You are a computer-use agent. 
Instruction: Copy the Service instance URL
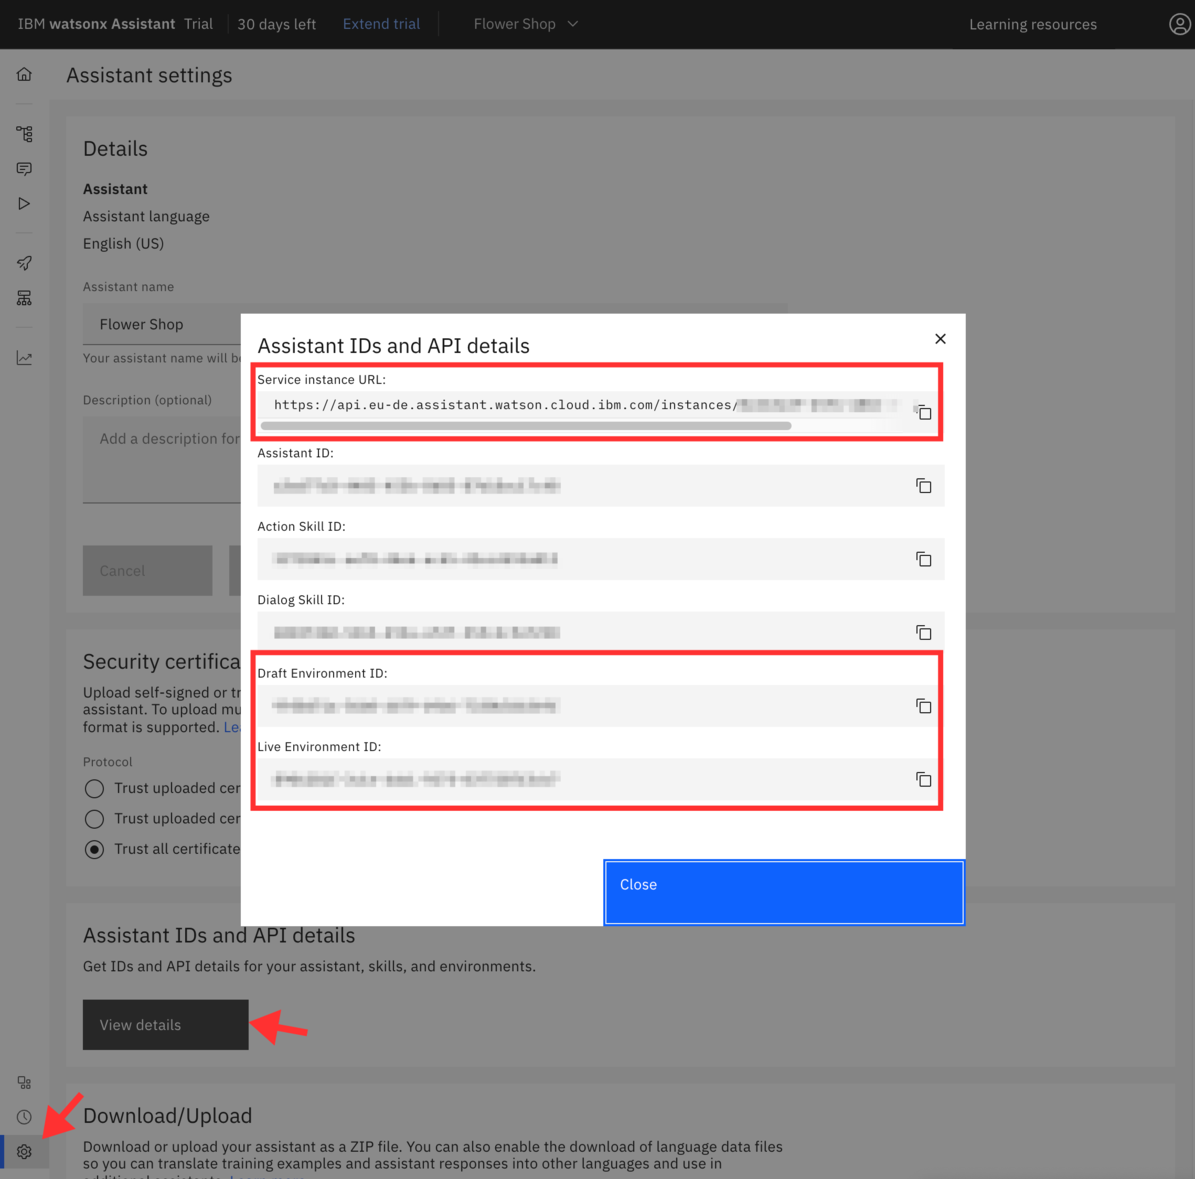pos(924,412)
